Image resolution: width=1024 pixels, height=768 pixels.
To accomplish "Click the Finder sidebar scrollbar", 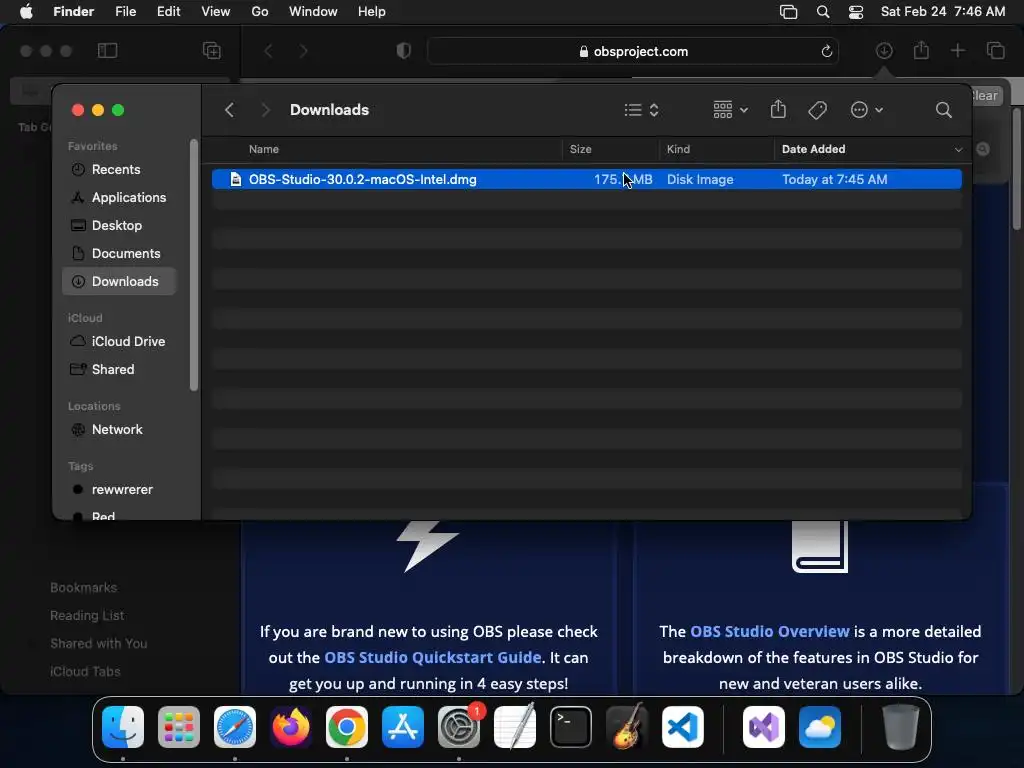I will (193, 264).
